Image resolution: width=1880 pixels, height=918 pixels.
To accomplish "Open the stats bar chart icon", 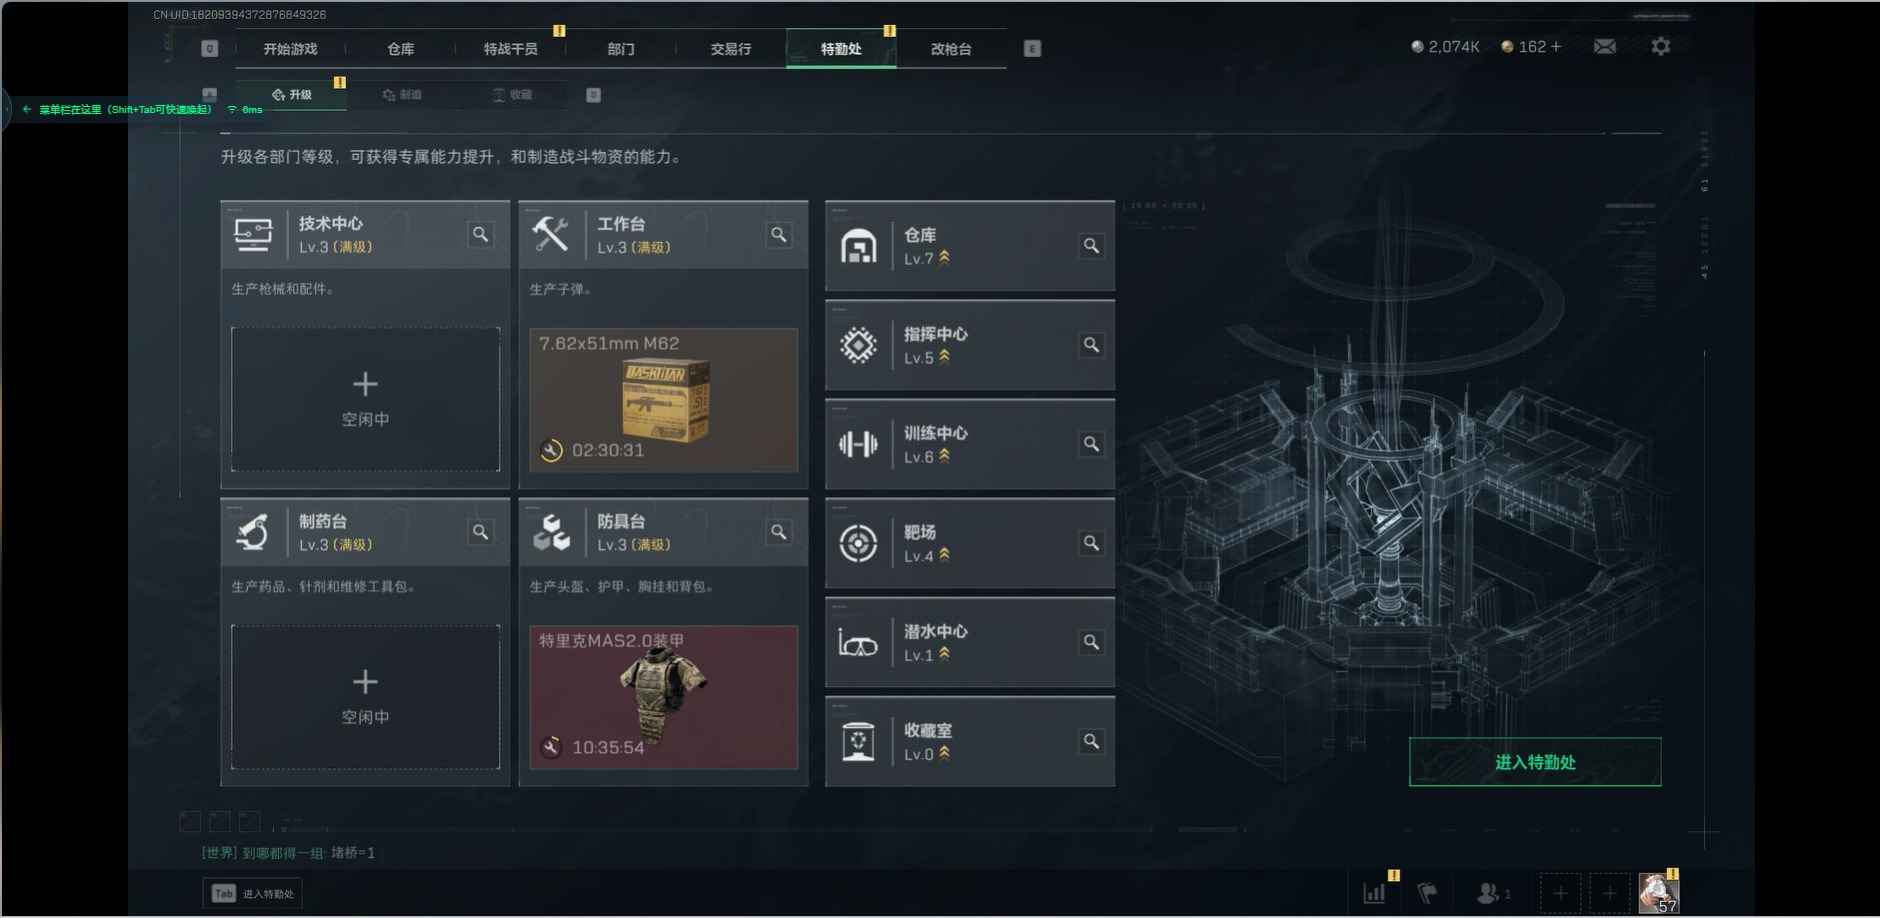I will [1375, 893].
